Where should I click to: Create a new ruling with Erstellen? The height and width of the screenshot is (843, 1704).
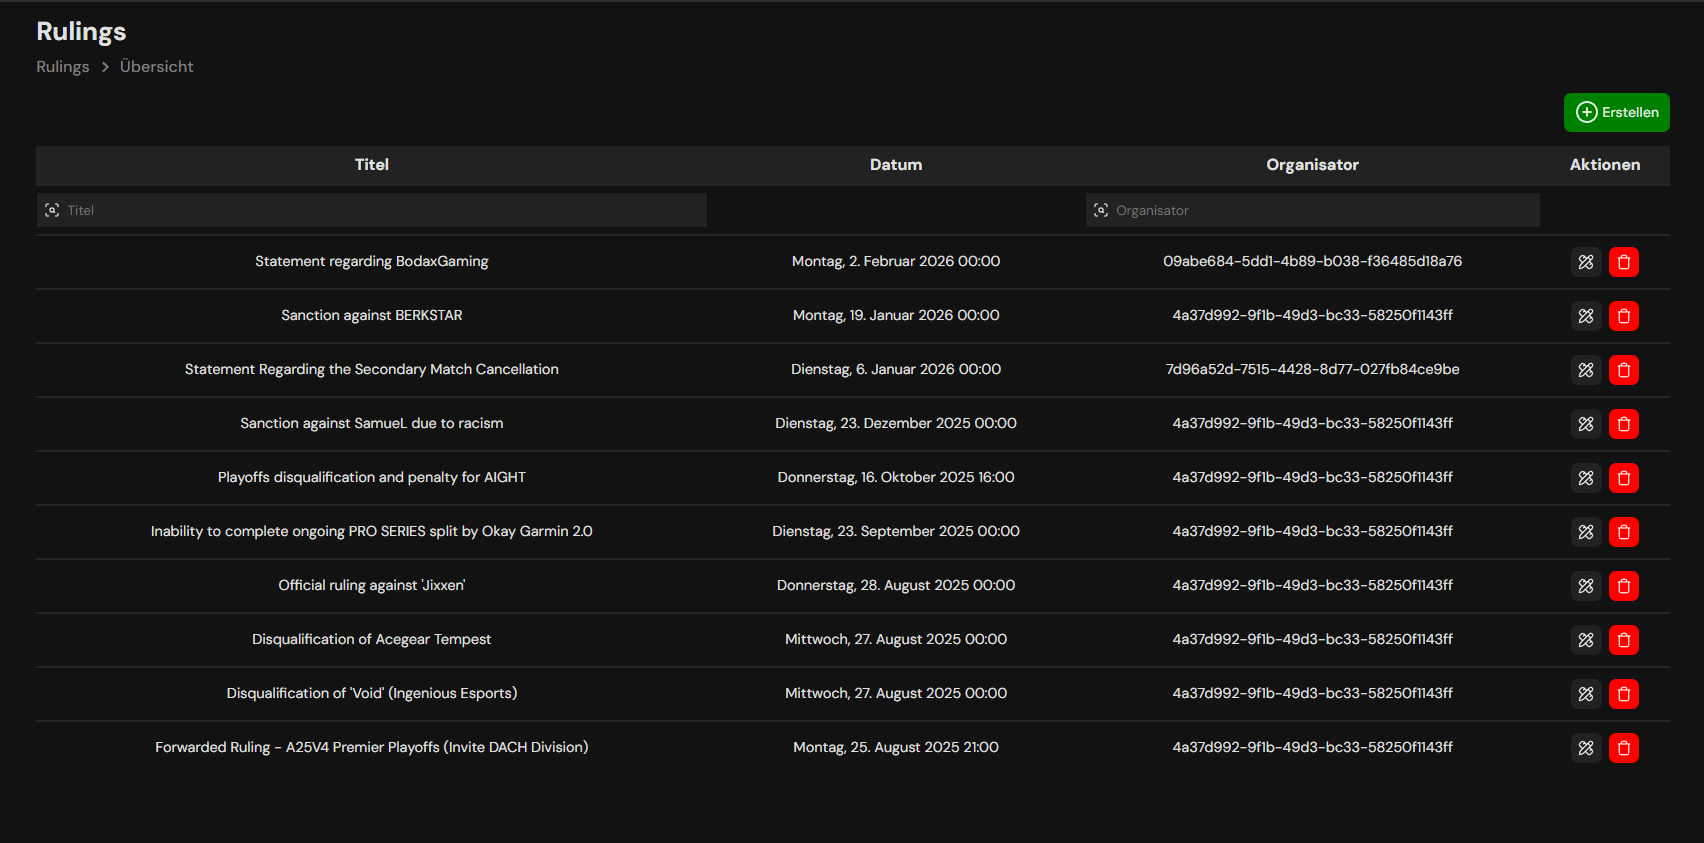click(x=1616, y=112)
